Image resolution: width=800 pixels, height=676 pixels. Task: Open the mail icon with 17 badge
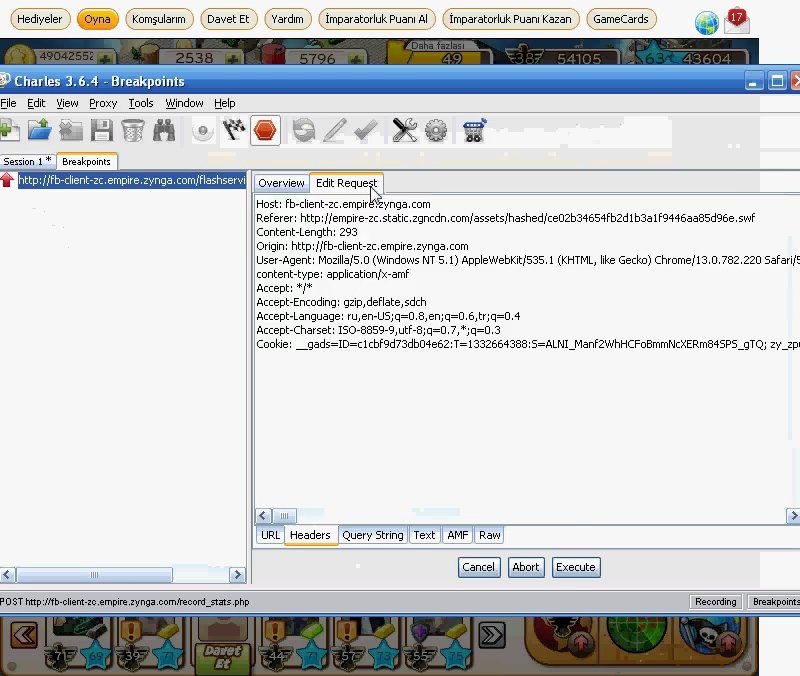click(737, 21)
